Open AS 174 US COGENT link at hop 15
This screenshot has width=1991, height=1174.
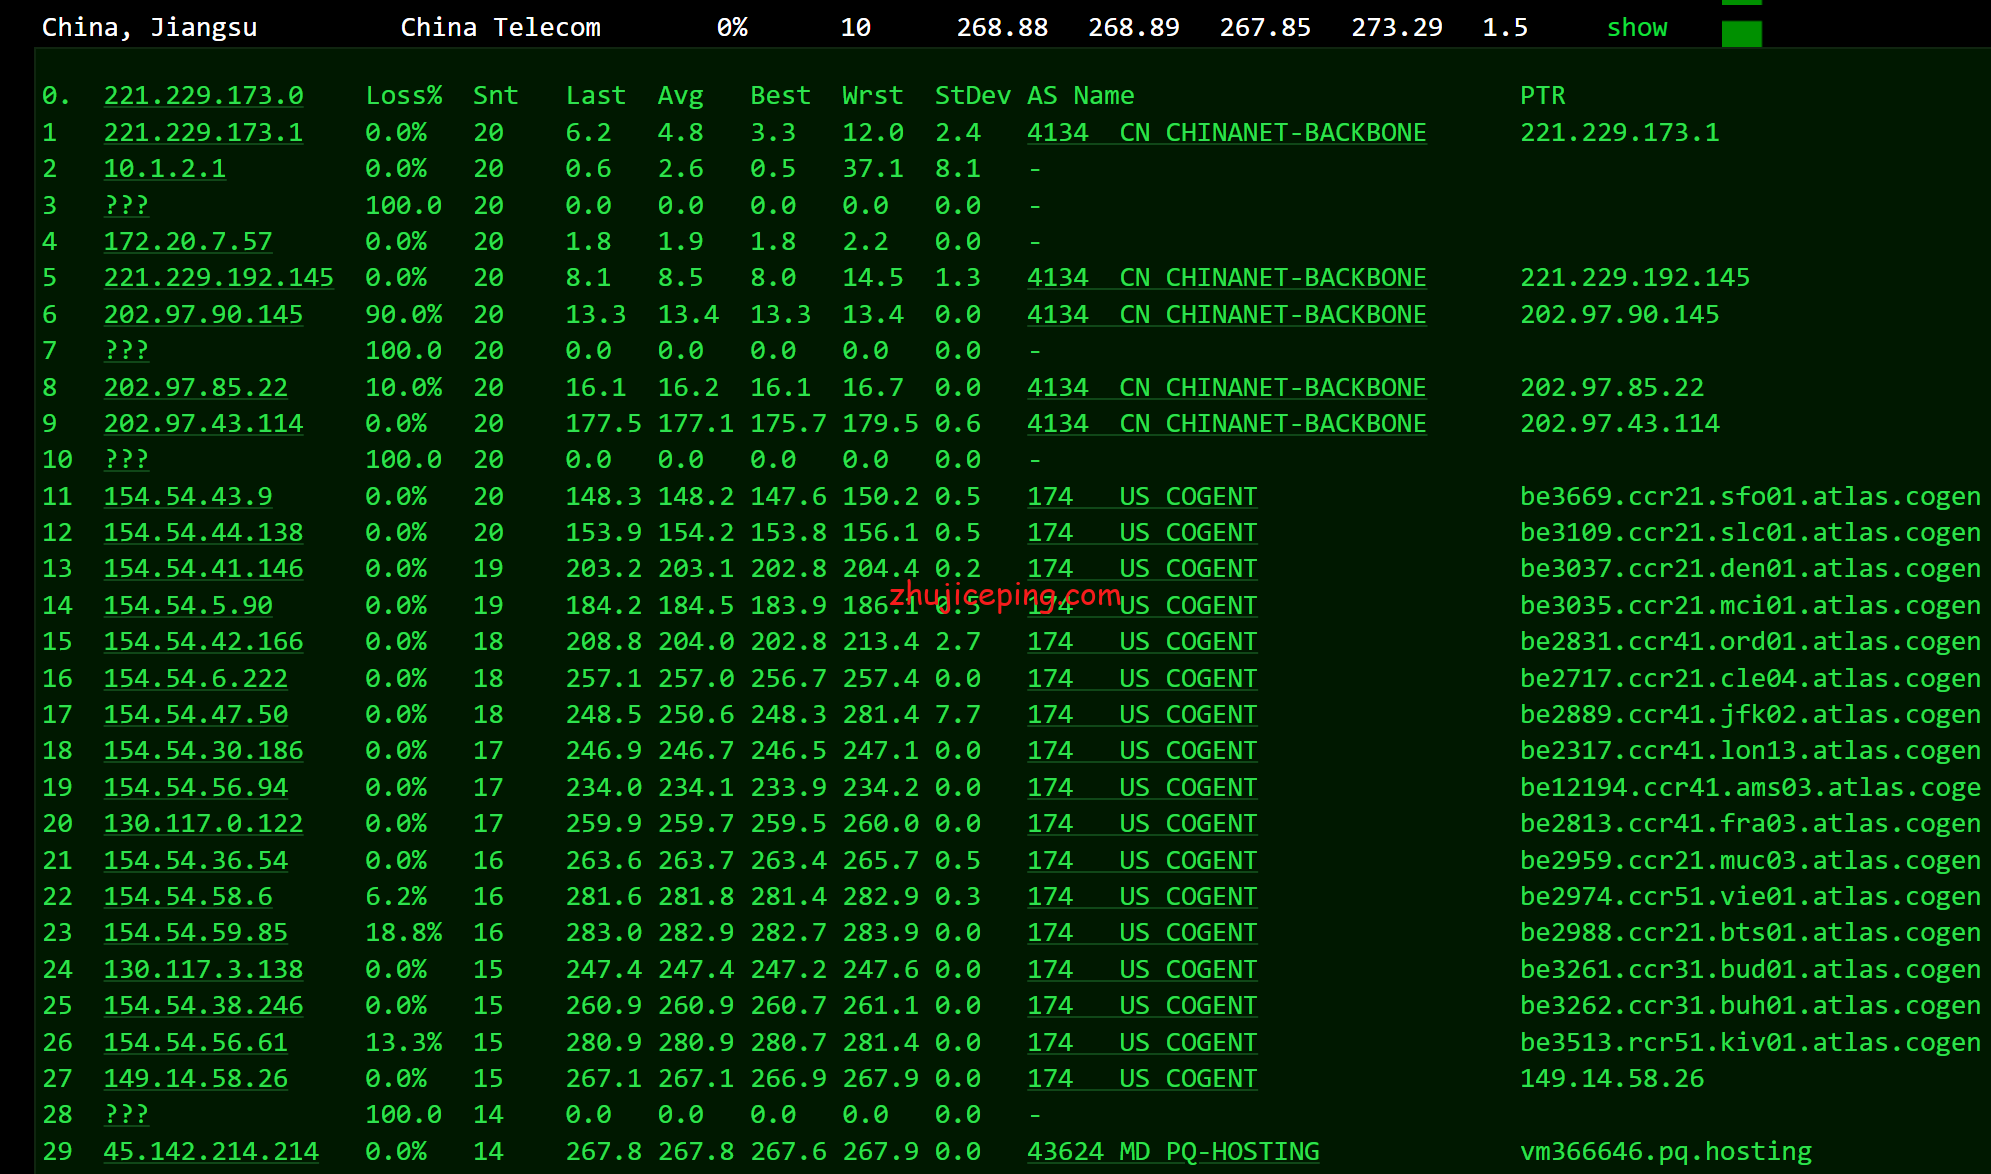pos(1142,641)
